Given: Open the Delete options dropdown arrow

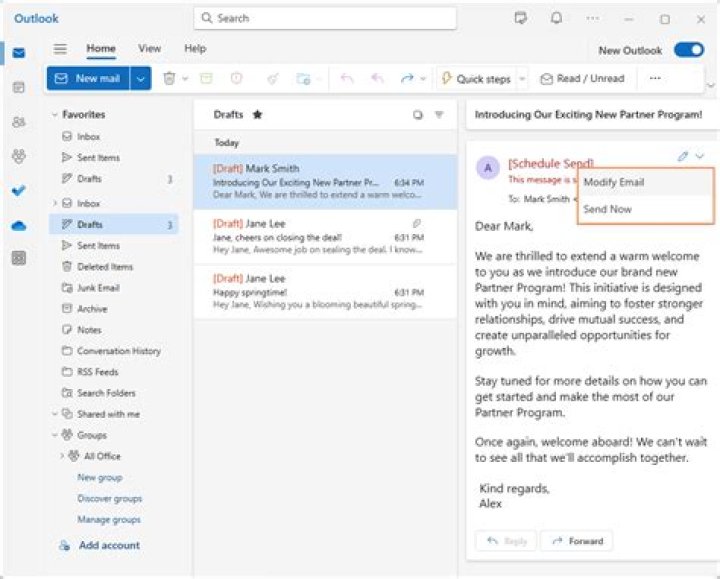Looking at the screenshot, I should [185, 79].
